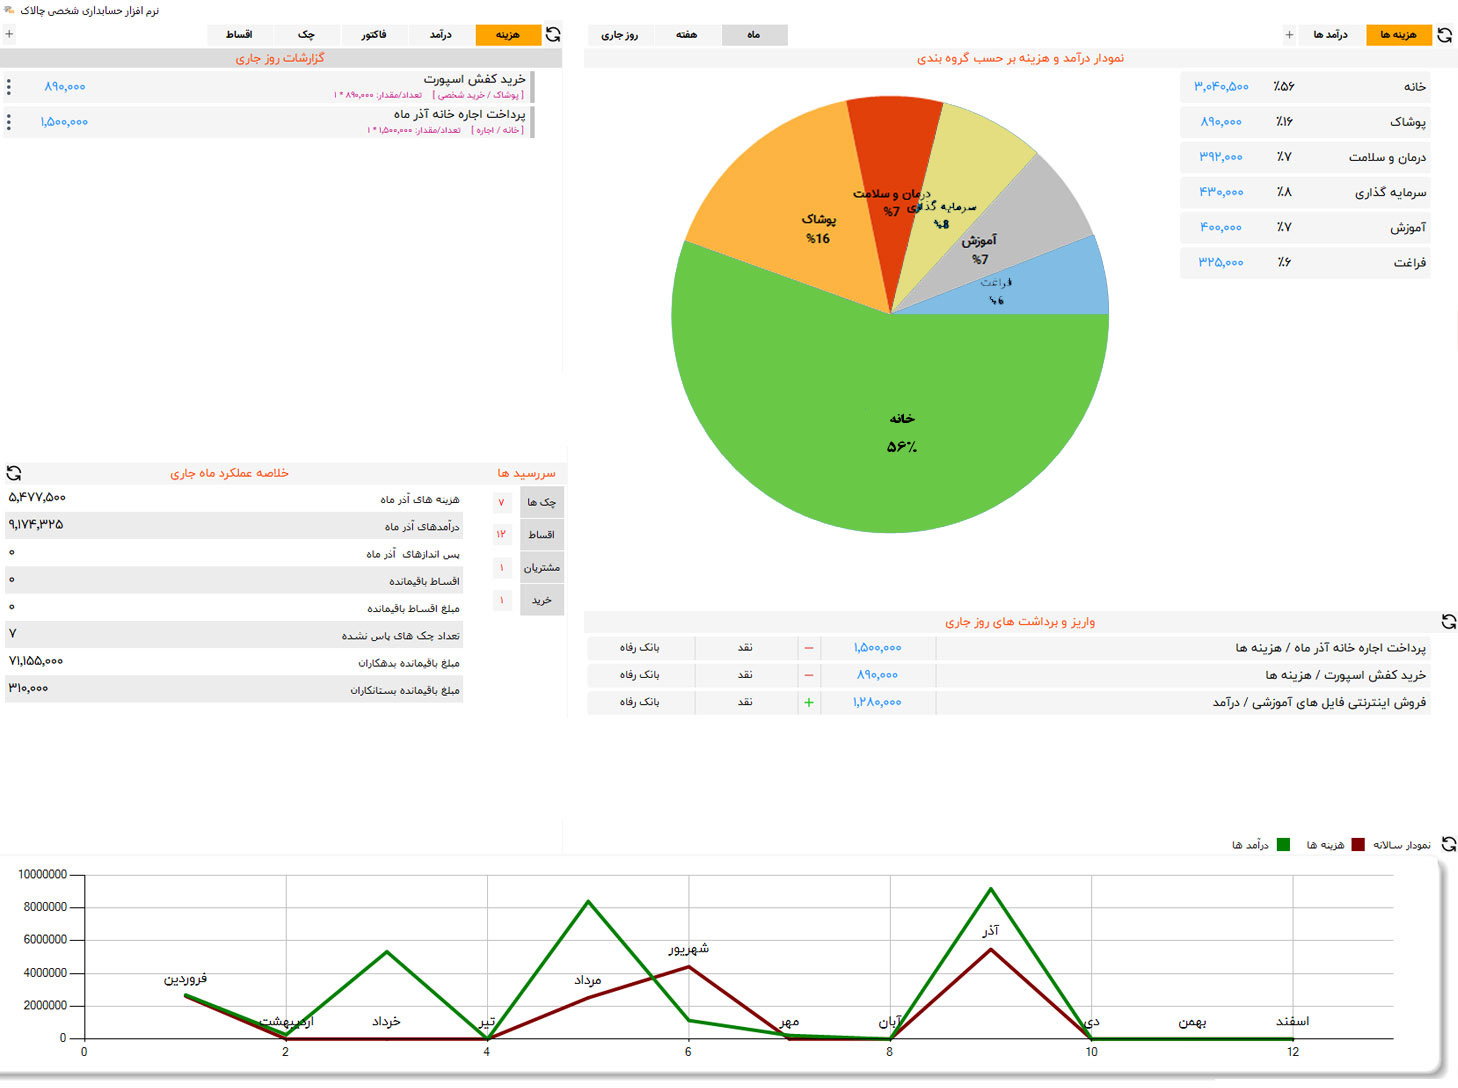Click the plus icon beside اقساط tab
This screenshot has height=1088, width=1458.
click(9, 34)
